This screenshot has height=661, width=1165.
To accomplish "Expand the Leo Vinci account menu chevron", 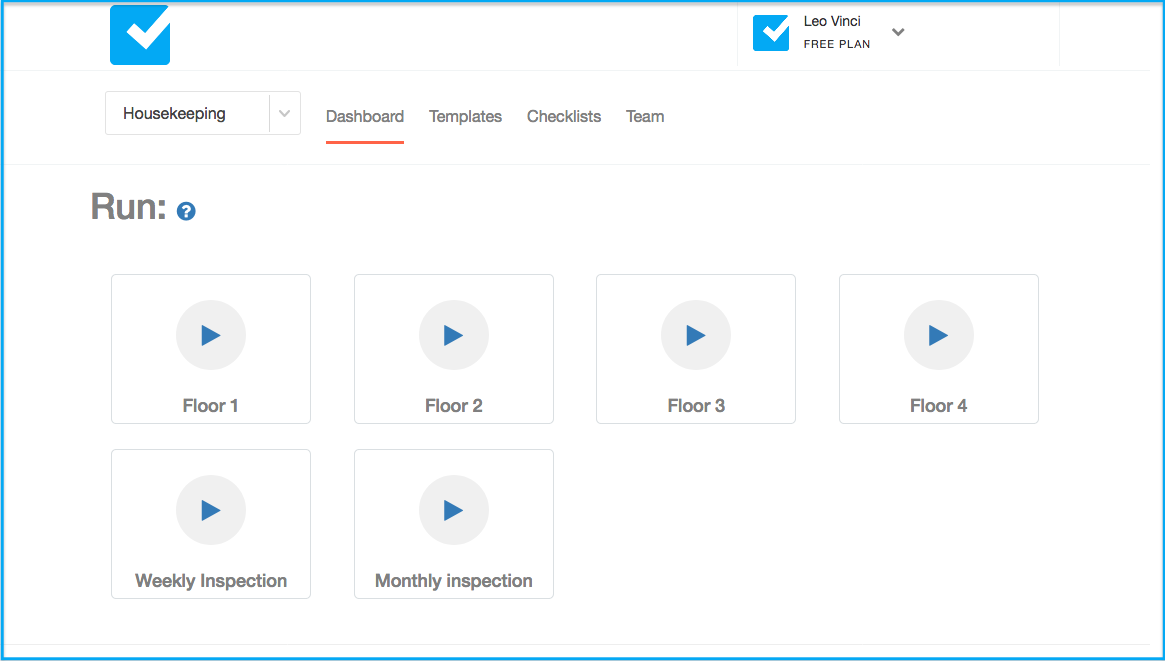I will coord(898,32).
